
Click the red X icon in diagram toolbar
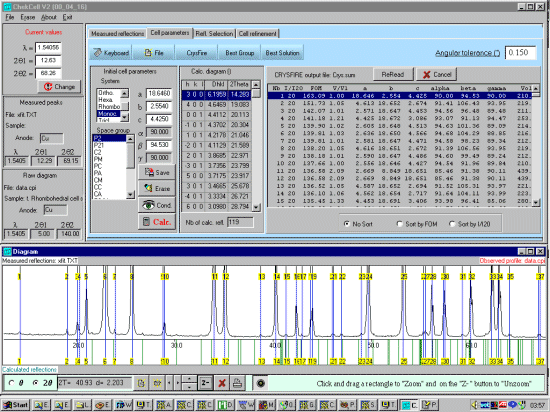point(222,383)
